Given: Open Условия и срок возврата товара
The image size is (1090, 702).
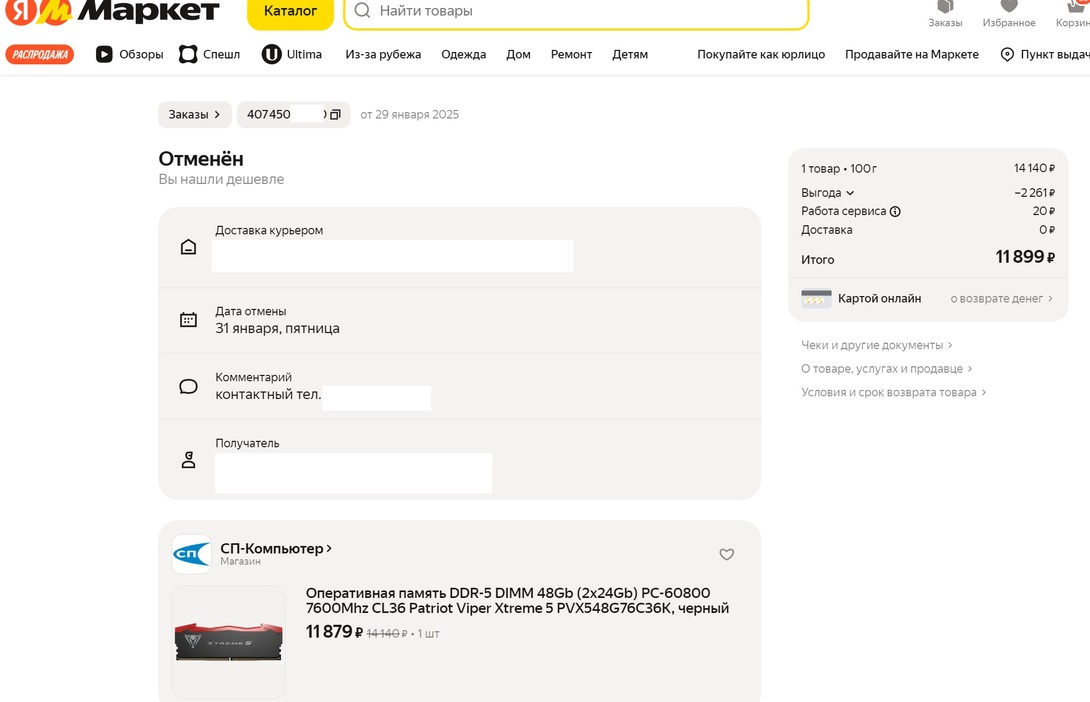Looking at the screenshot, I should (x=893, y=392).
